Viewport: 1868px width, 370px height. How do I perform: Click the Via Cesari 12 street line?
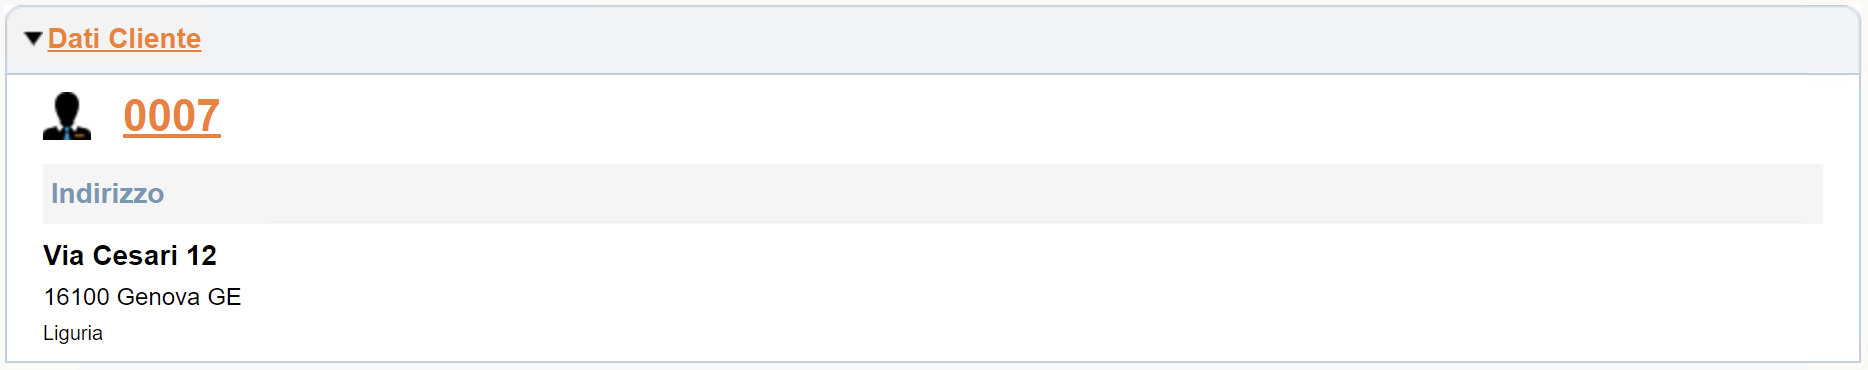click(x=130, y=256)
